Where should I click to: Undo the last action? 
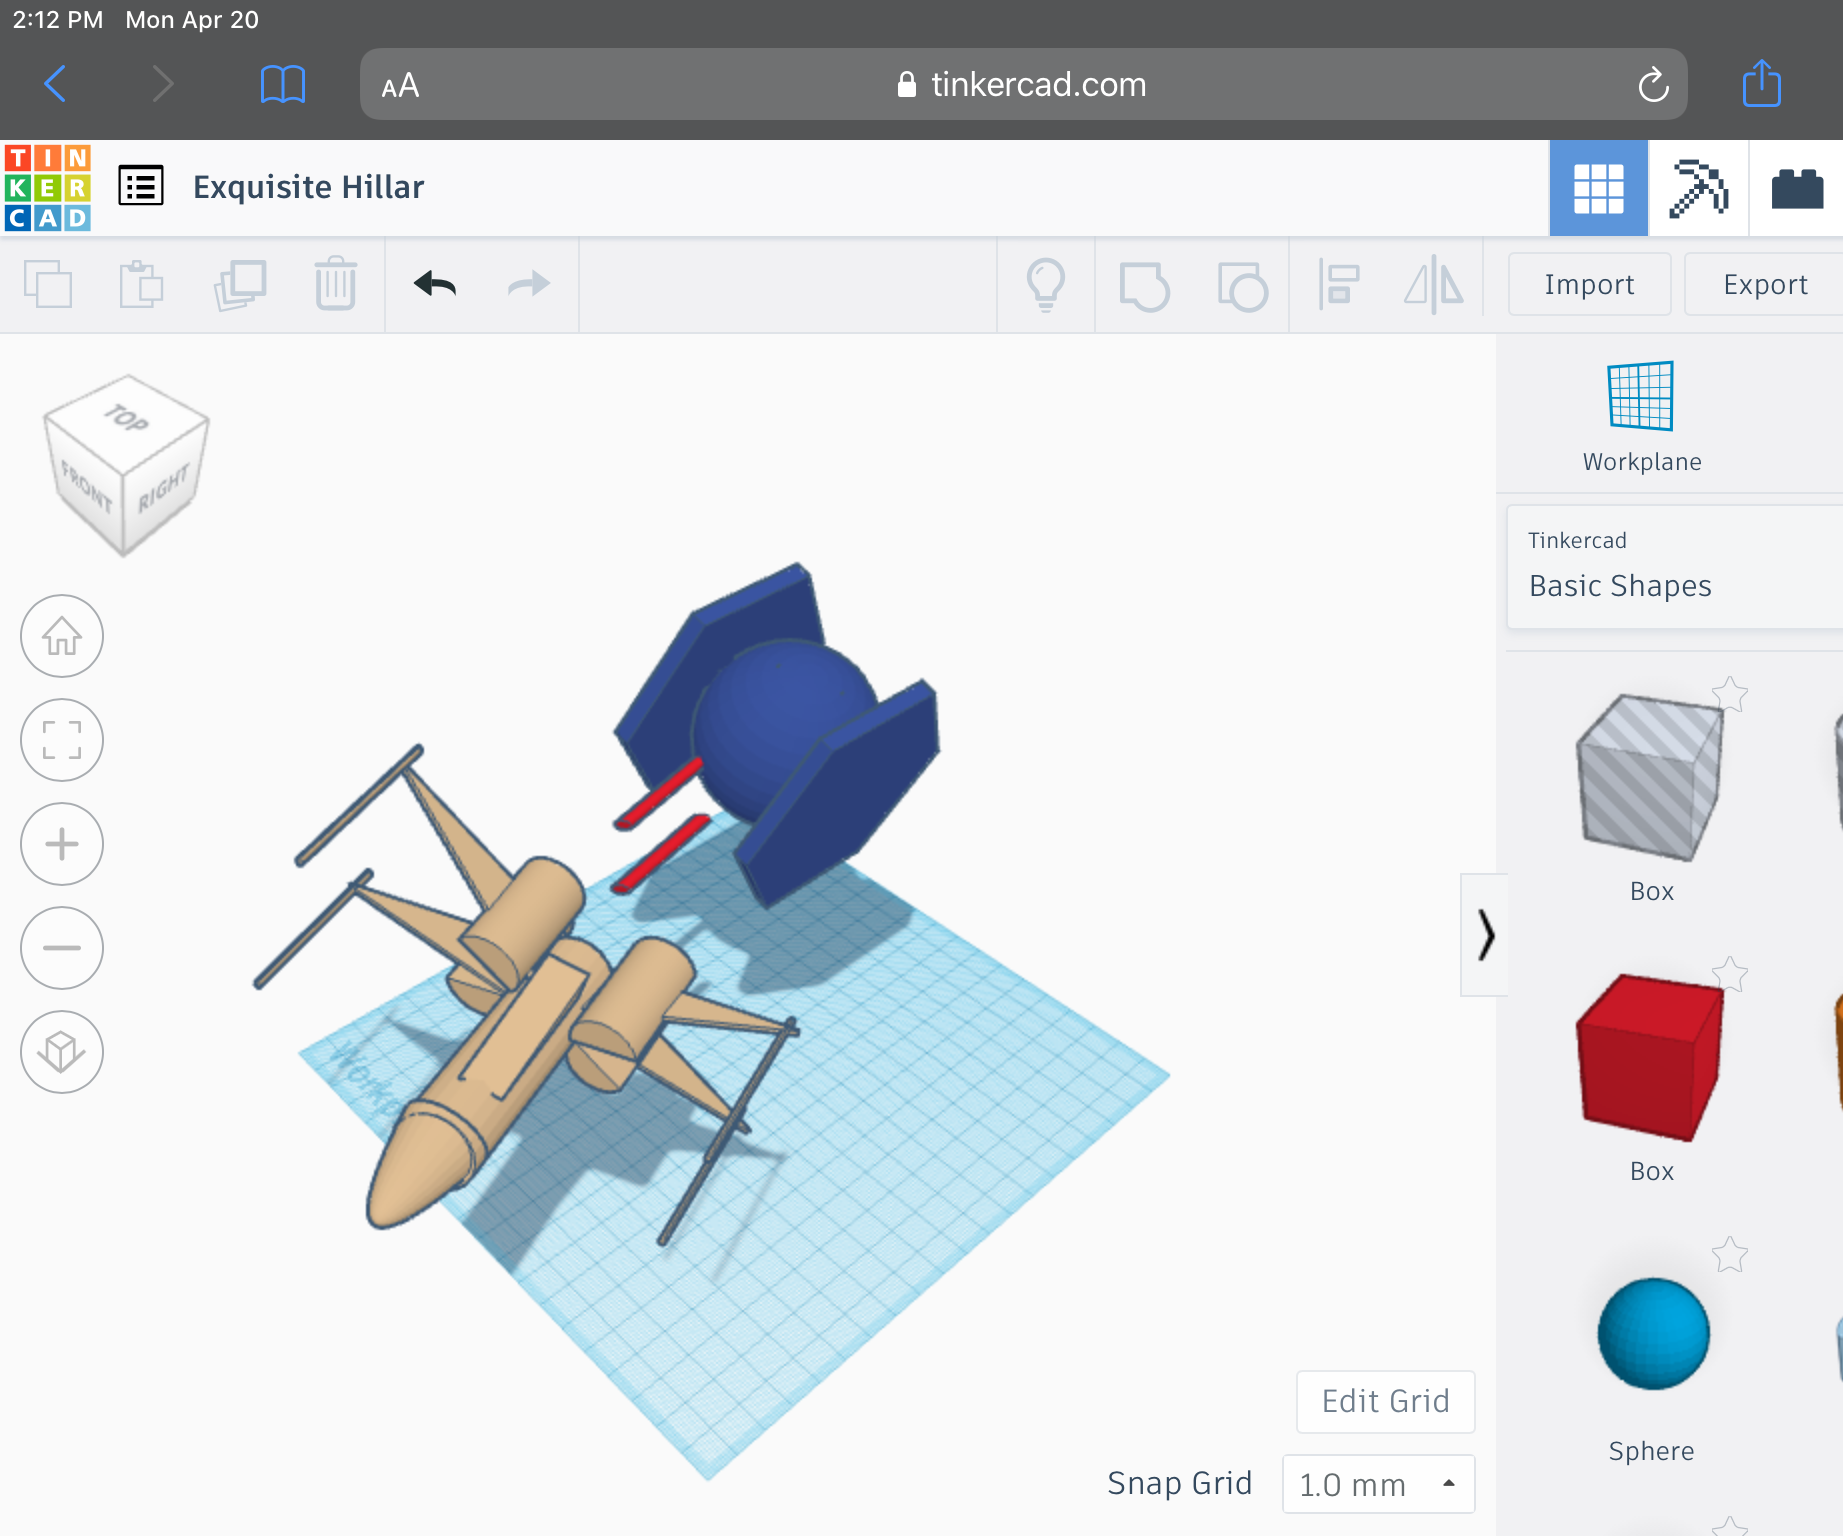[434, 284]
